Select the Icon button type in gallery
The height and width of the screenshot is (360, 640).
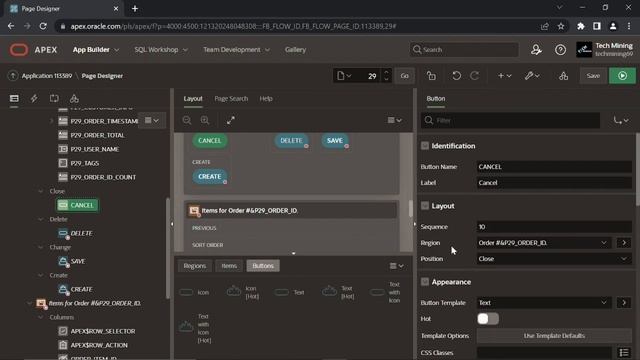[x=195, y=292]
